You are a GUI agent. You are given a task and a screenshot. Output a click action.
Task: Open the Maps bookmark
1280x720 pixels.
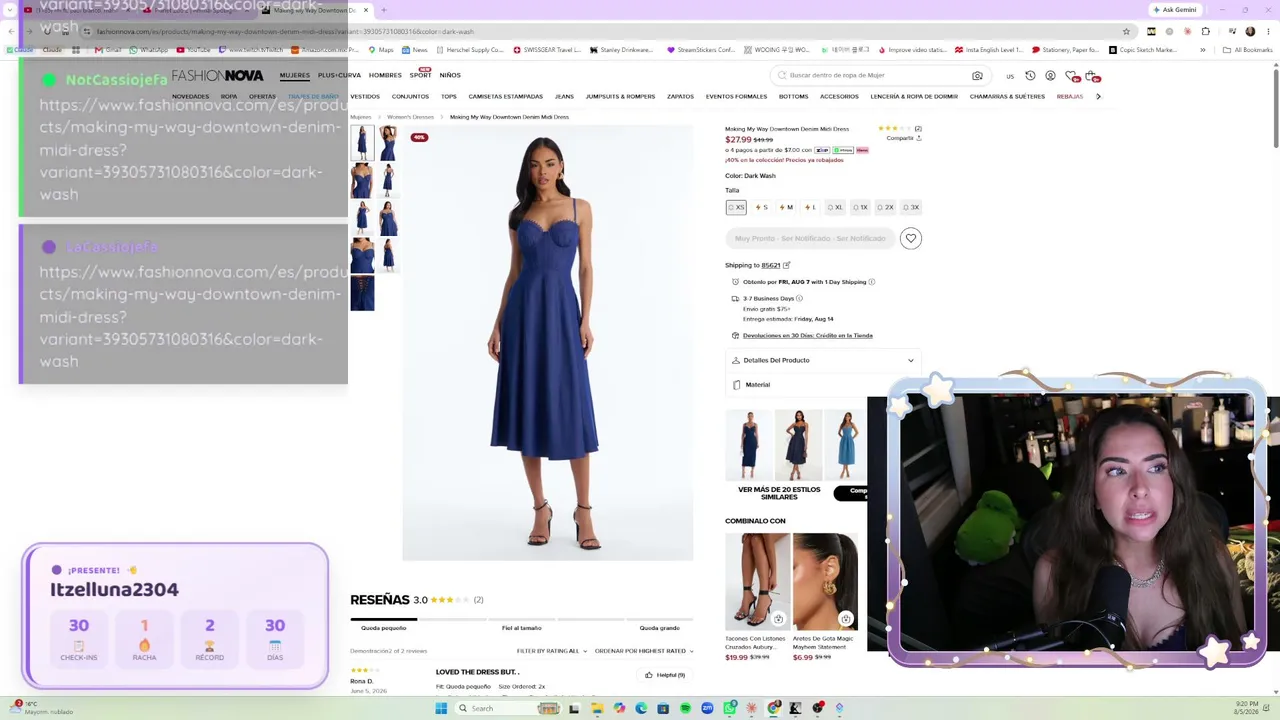coord(380,50)
